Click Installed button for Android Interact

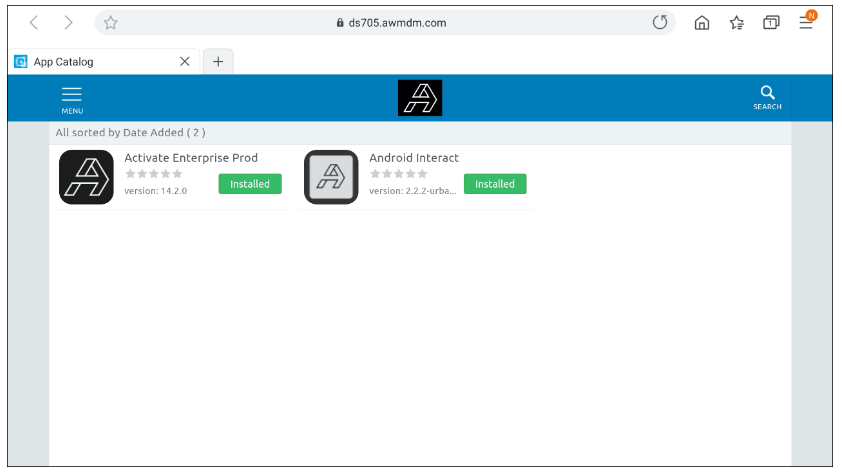click(x=495, y=184)
